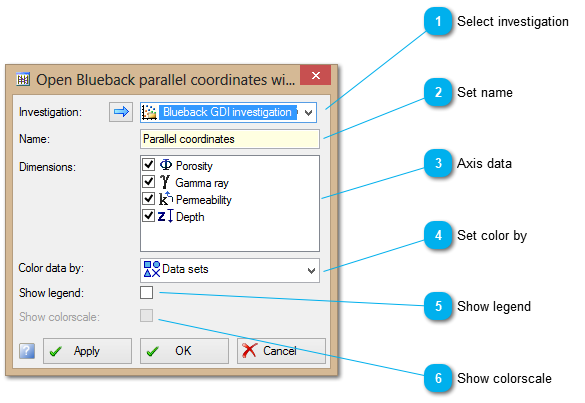Image resolution: width=585 pixels, height=403 pixels.
Task: Click the Name text field
Action: 230,139
